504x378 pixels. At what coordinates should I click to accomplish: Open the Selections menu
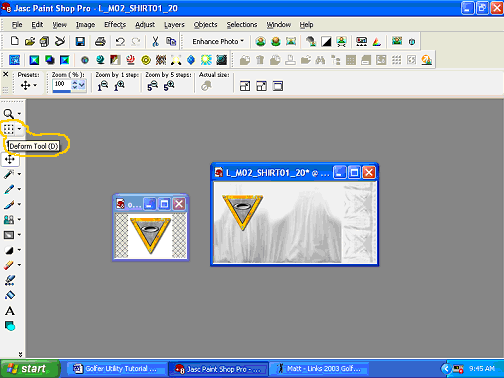click(x=242, y=25)
